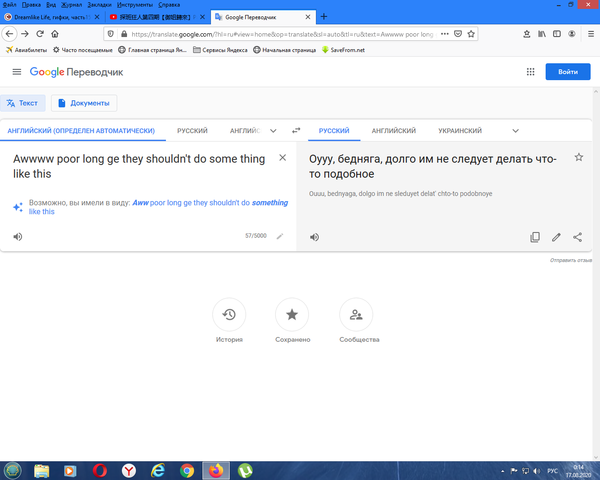Viewport: 600px width, 480px height.
Task: Select target language АНГЛИЙСКИЙ tab
Action: [x=394, y=131]
